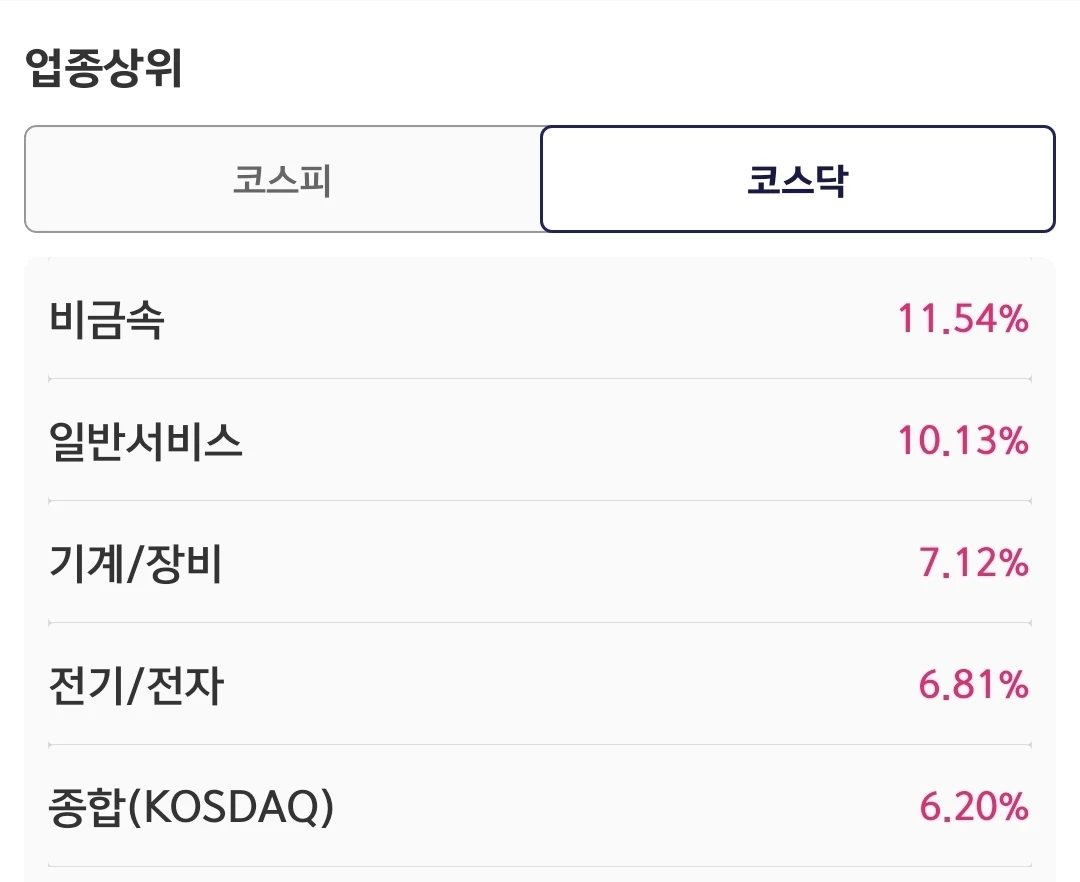
Task: Open the 비금속 sector row
Action: tap(540, 319)
